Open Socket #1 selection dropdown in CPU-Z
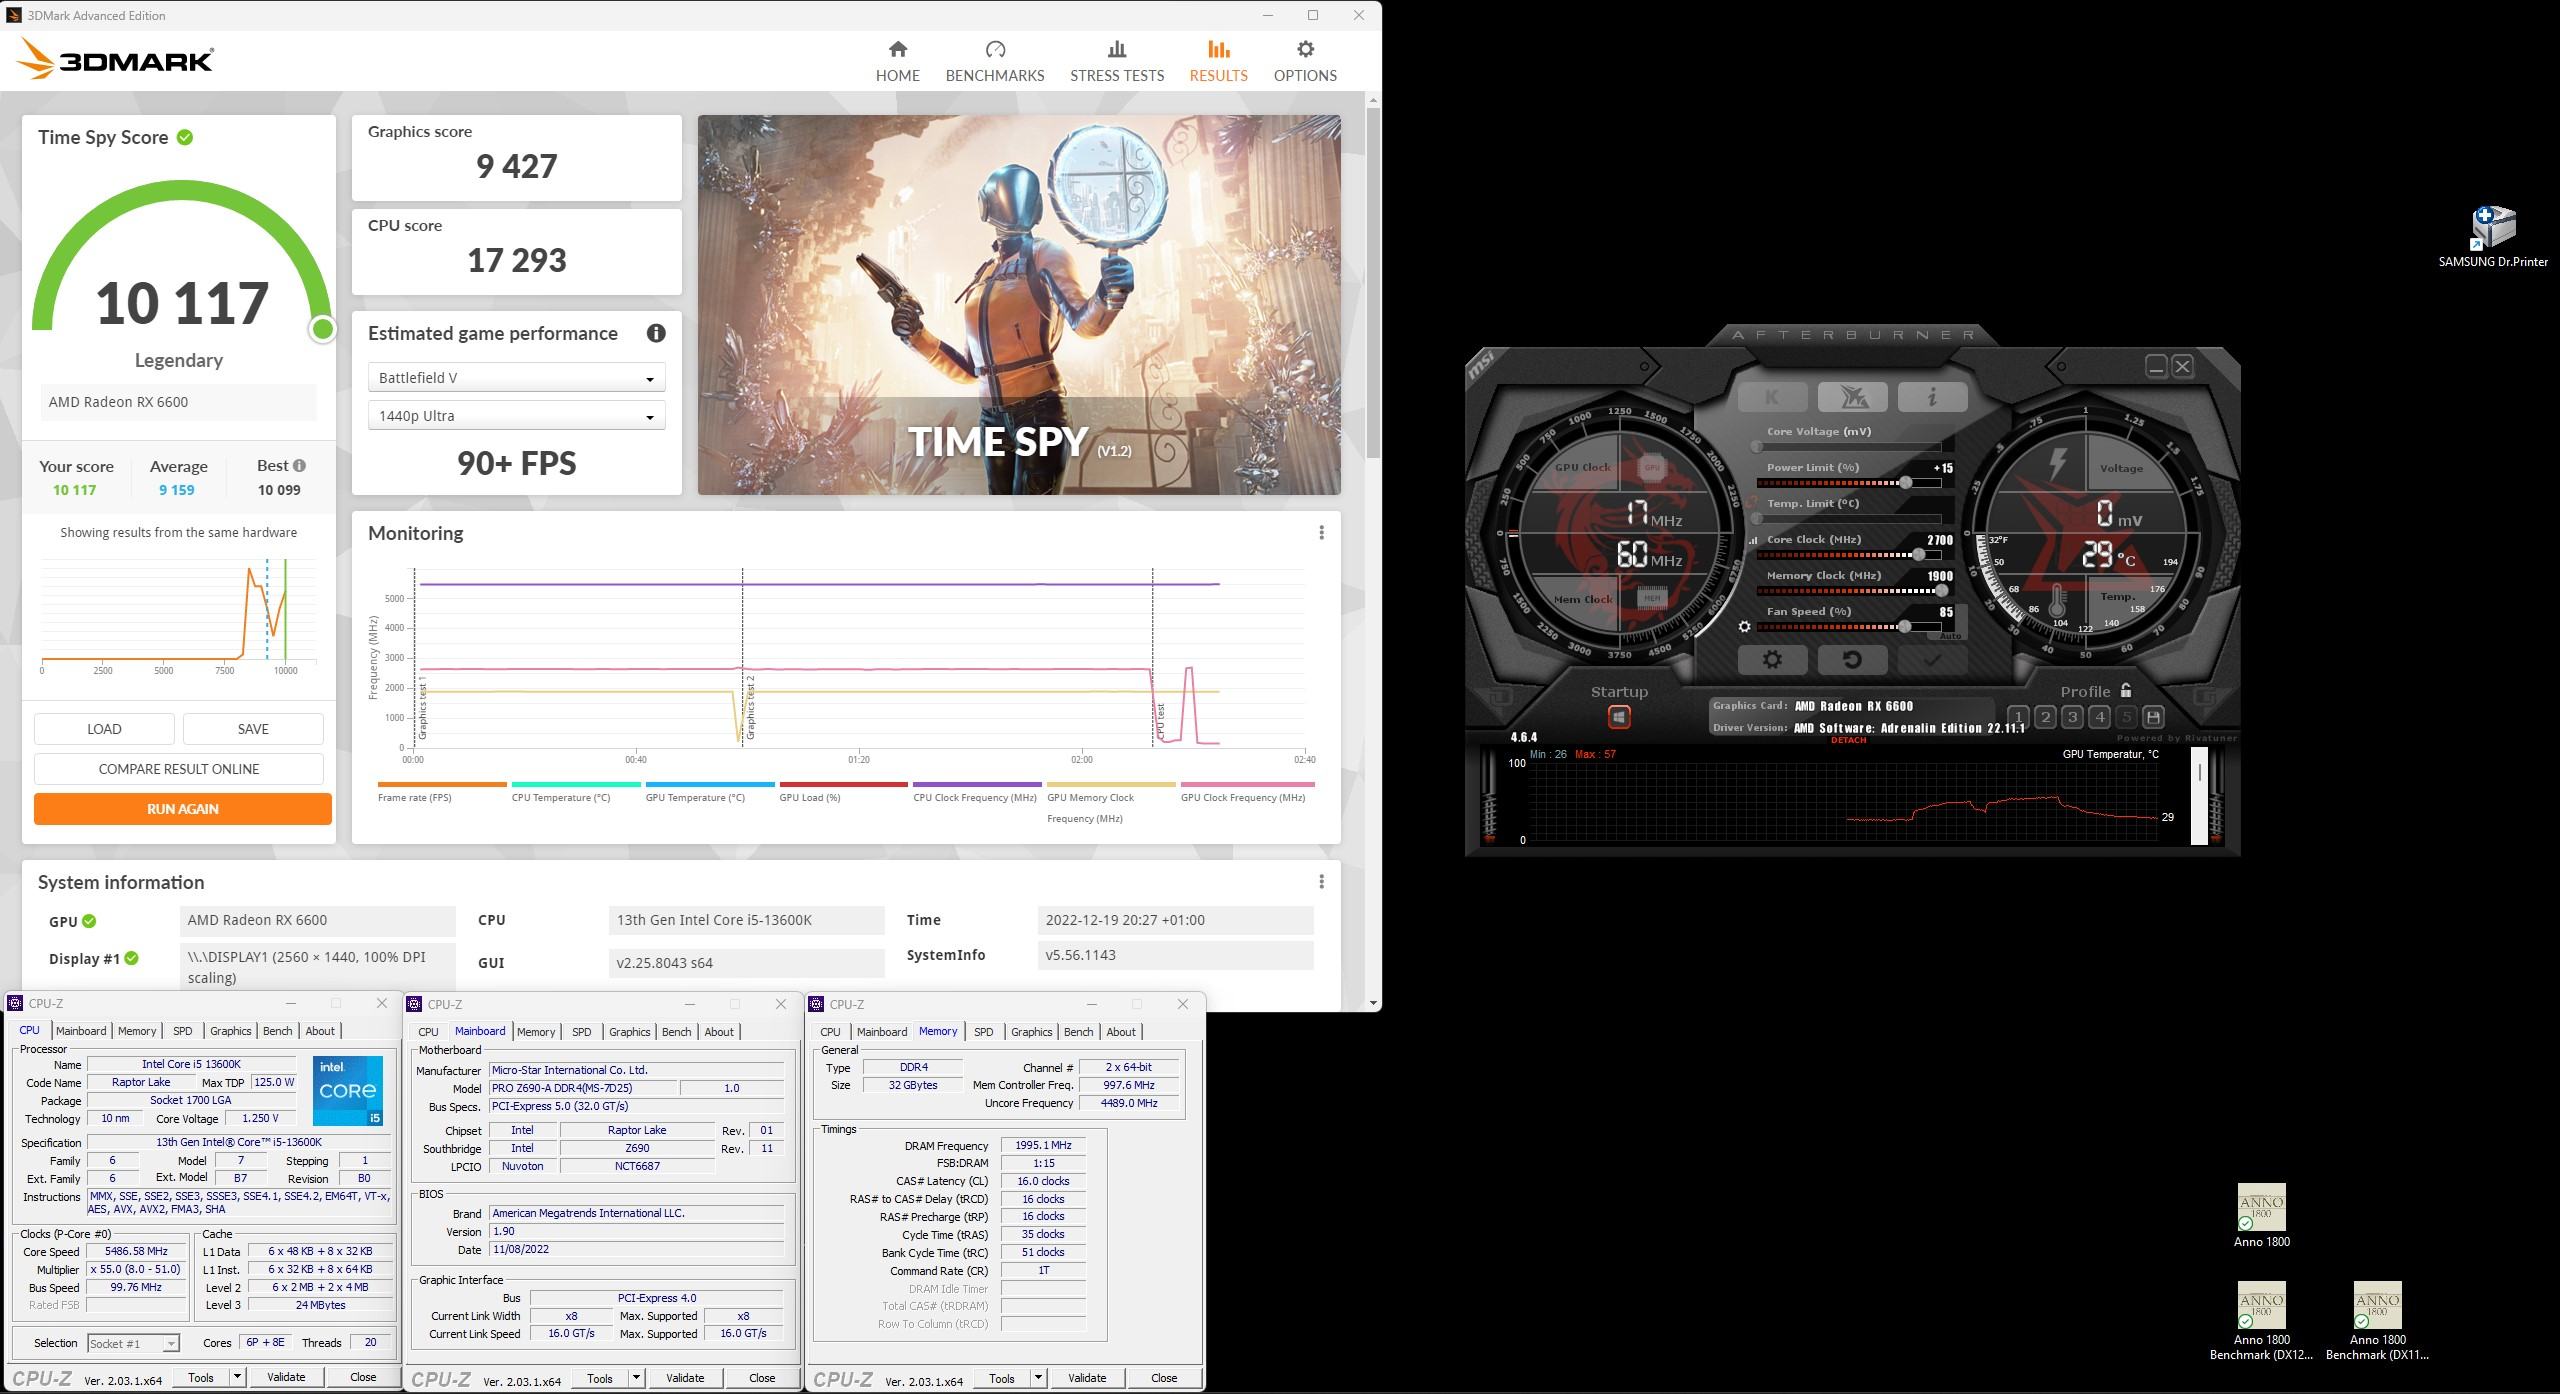2560x1394 pixels. [133, 1343]
